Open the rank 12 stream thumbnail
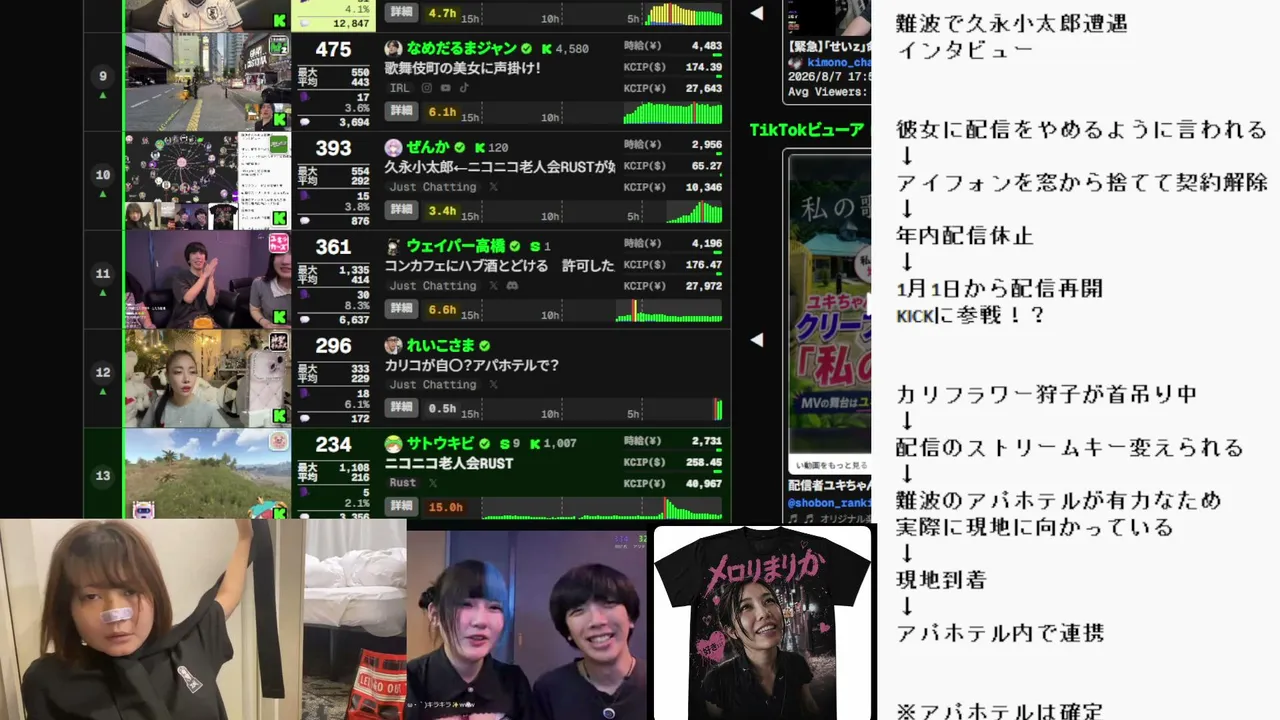The height and width of the screenshot is (720, 1280). (207, 379)
